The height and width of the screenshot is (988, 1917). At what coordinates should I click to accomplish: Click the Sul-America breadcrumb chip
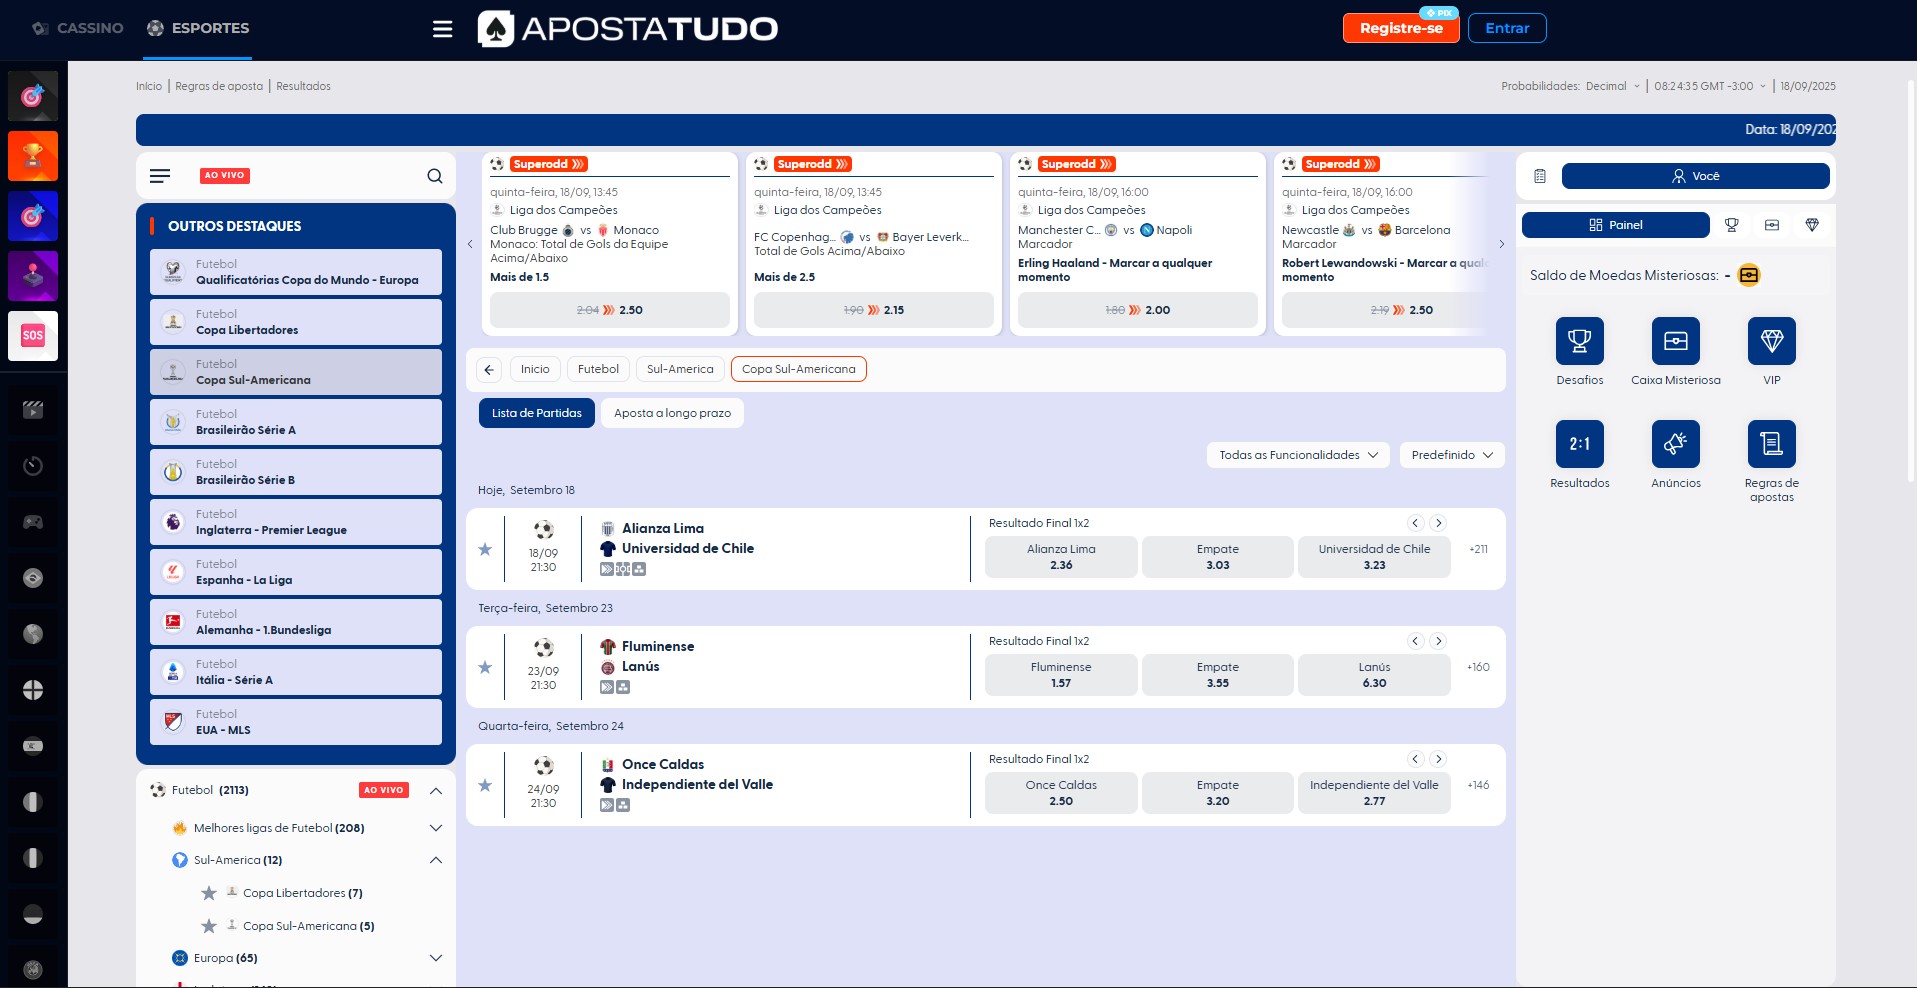pyautogui.click(x=680, y=369)
